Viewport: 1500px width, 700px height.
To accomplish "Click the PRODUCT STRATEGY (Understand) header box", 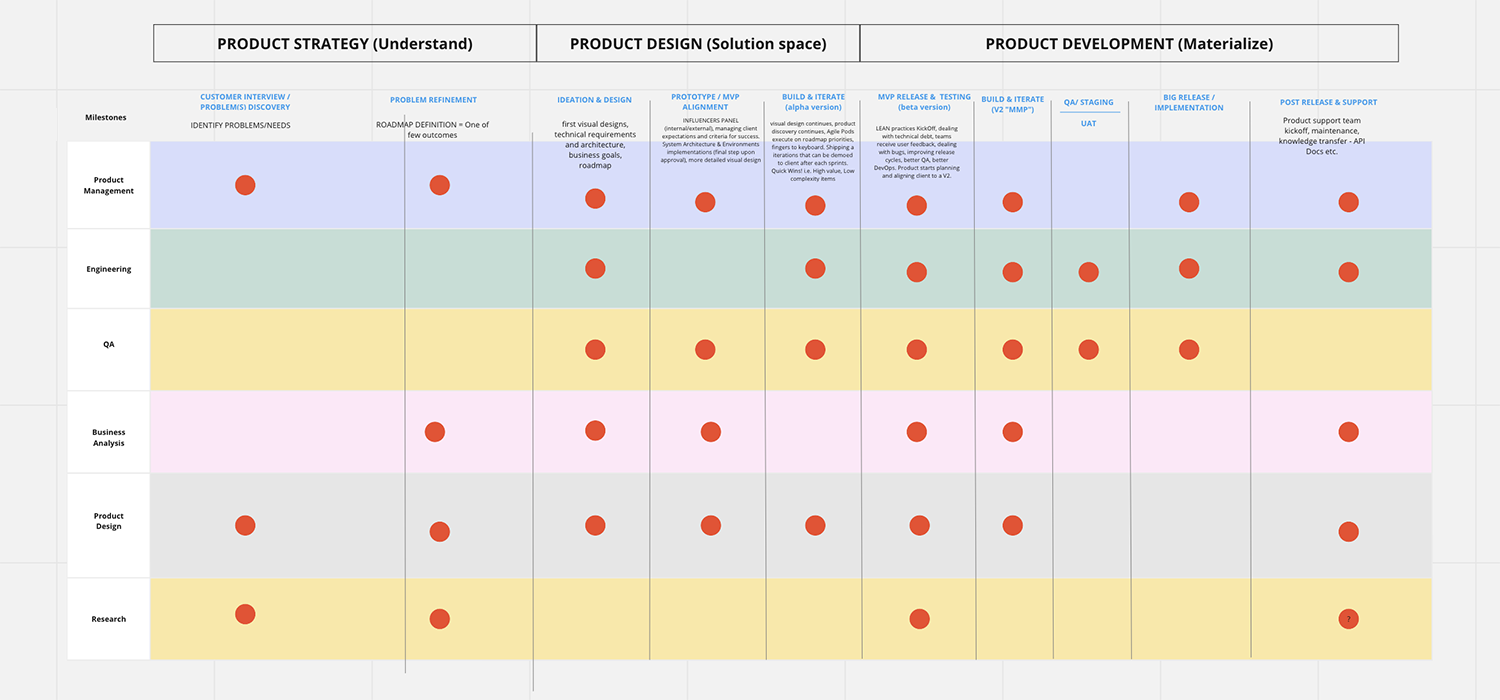I will [x=345, y=44].
